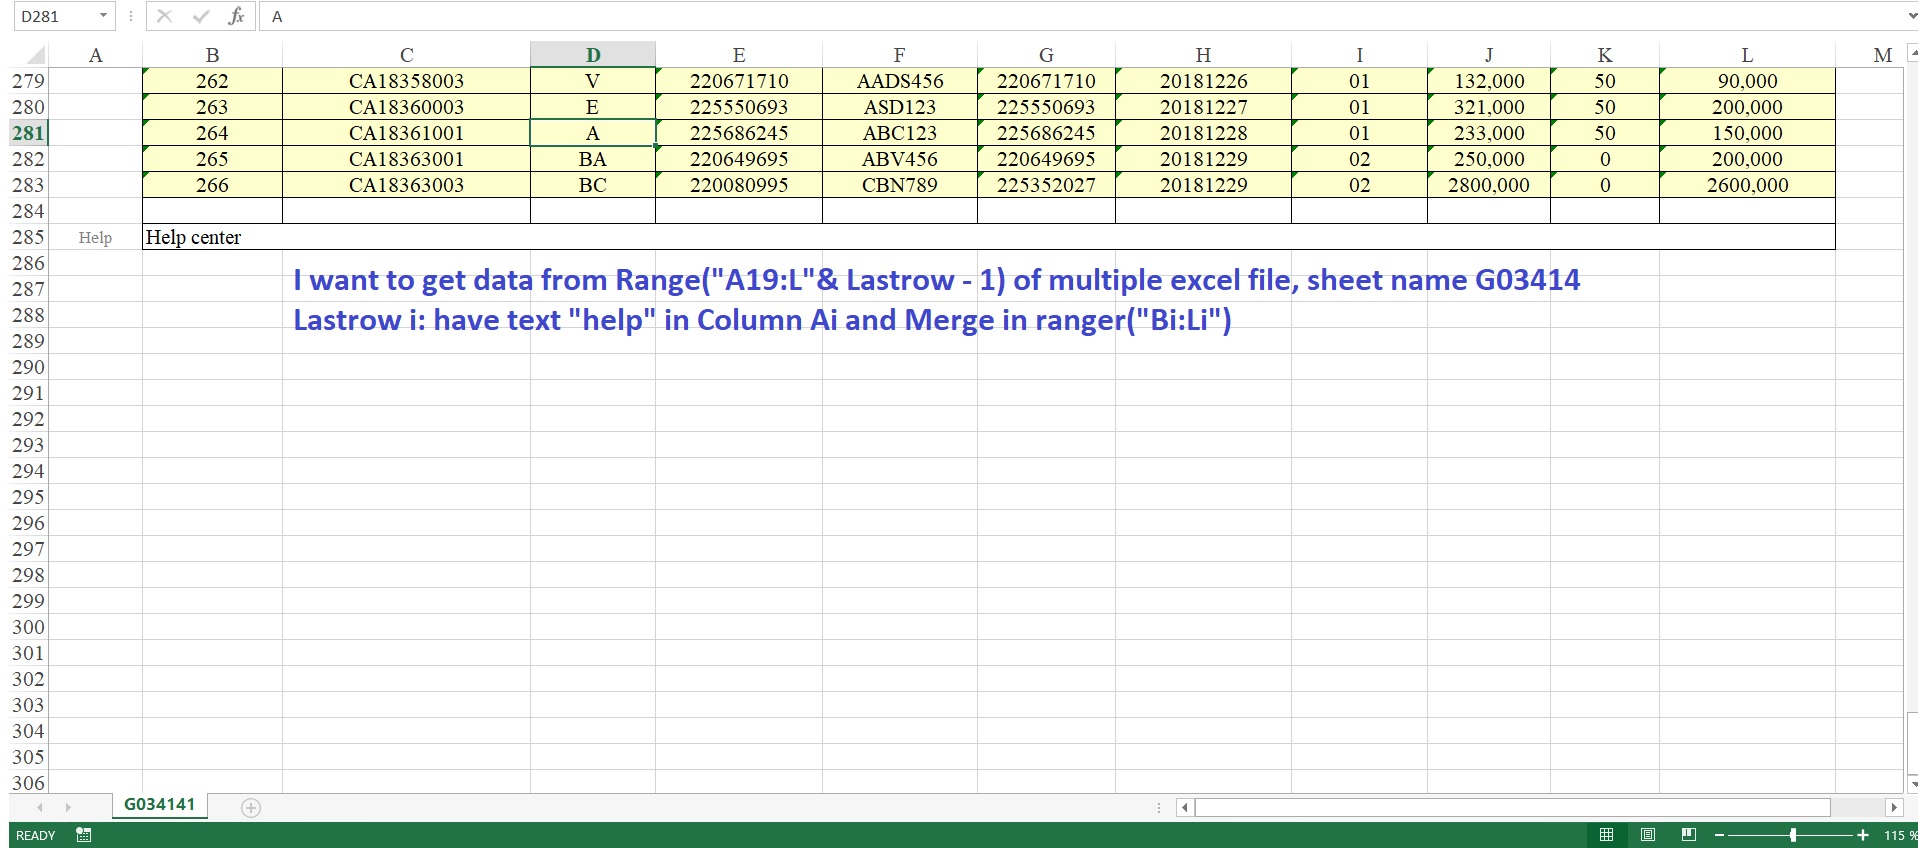Click cell containing CA18358003
The height and width of the screenshot is (848, 1918).
(406, 81)
